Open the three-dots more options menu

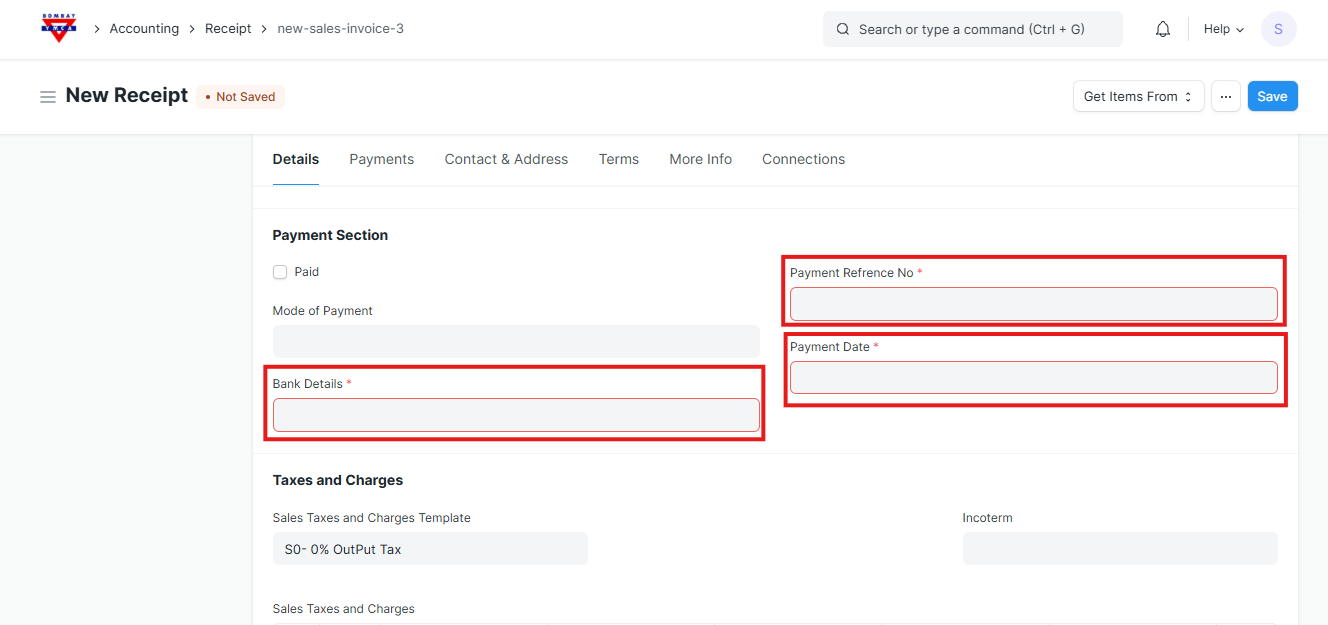[1225, 96]
